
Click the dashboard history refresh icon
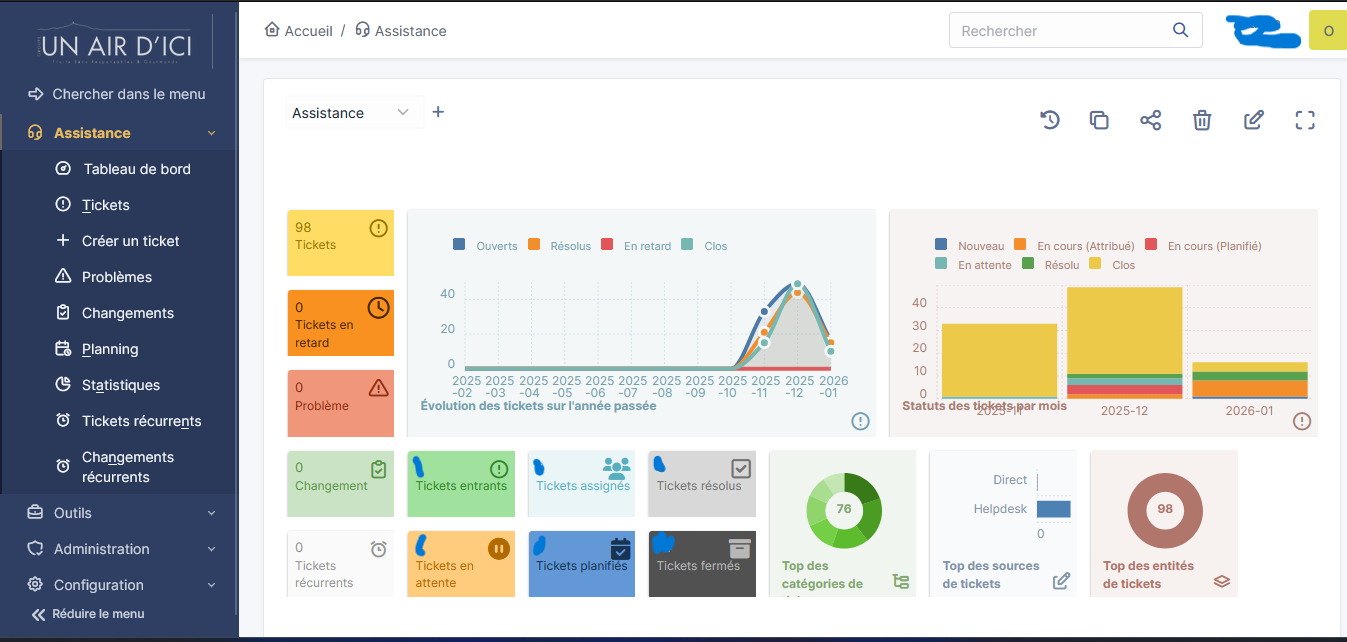pos(1049,120)
